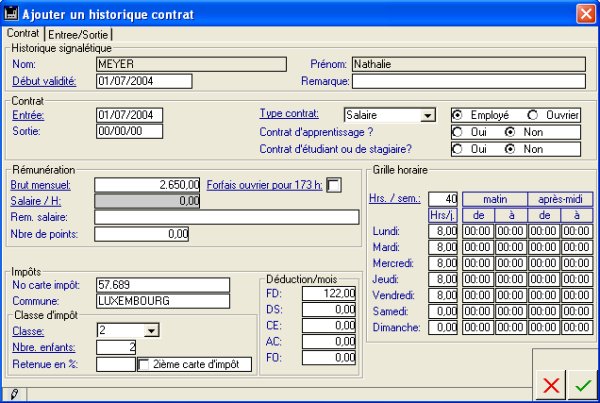Screen dimensions: 600x403
Task: Open the Entree/Sortie tab
Action: [x=78, y=35]
